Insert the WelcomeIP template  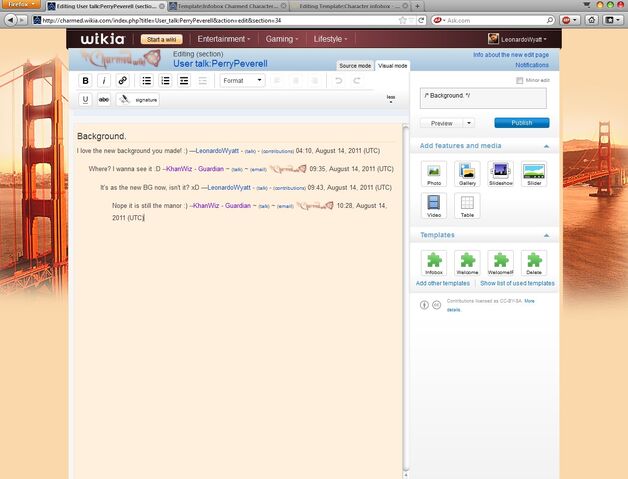[501, 263]
